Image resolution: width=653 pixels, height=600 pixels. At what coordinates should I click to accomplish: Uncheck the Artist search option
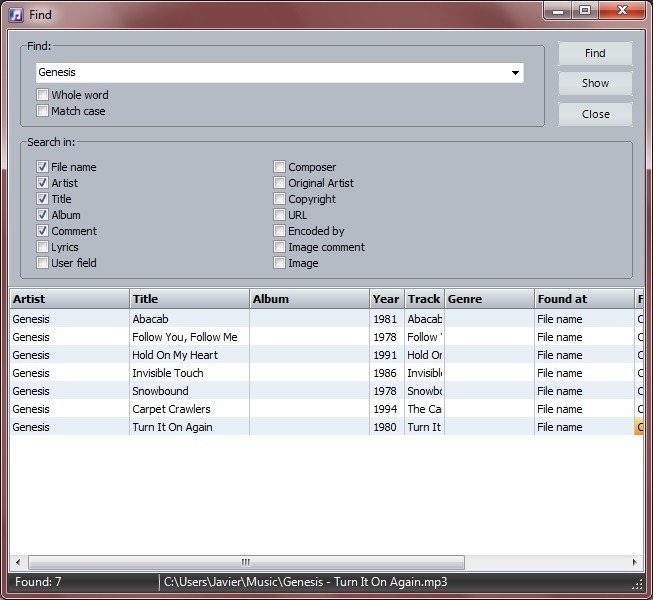coord(42,183)
